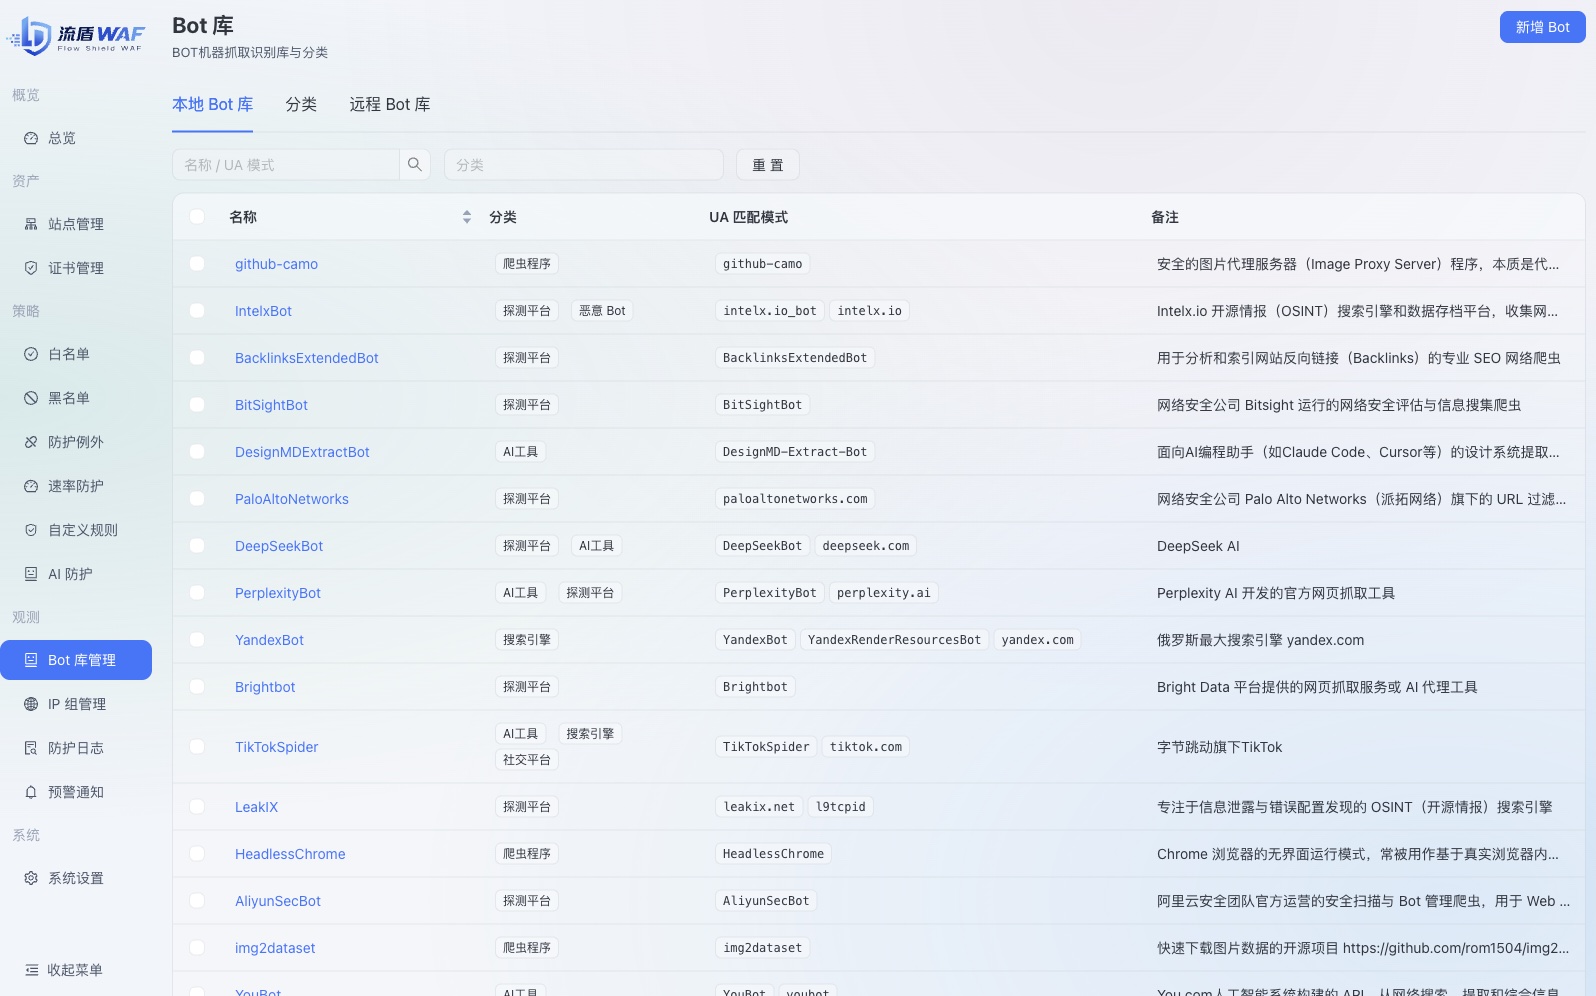The height and width of the screenshot is (996, 1596).
Task: Open 站点管理 via its sidebar icon
Action: (x=31, y=224)
